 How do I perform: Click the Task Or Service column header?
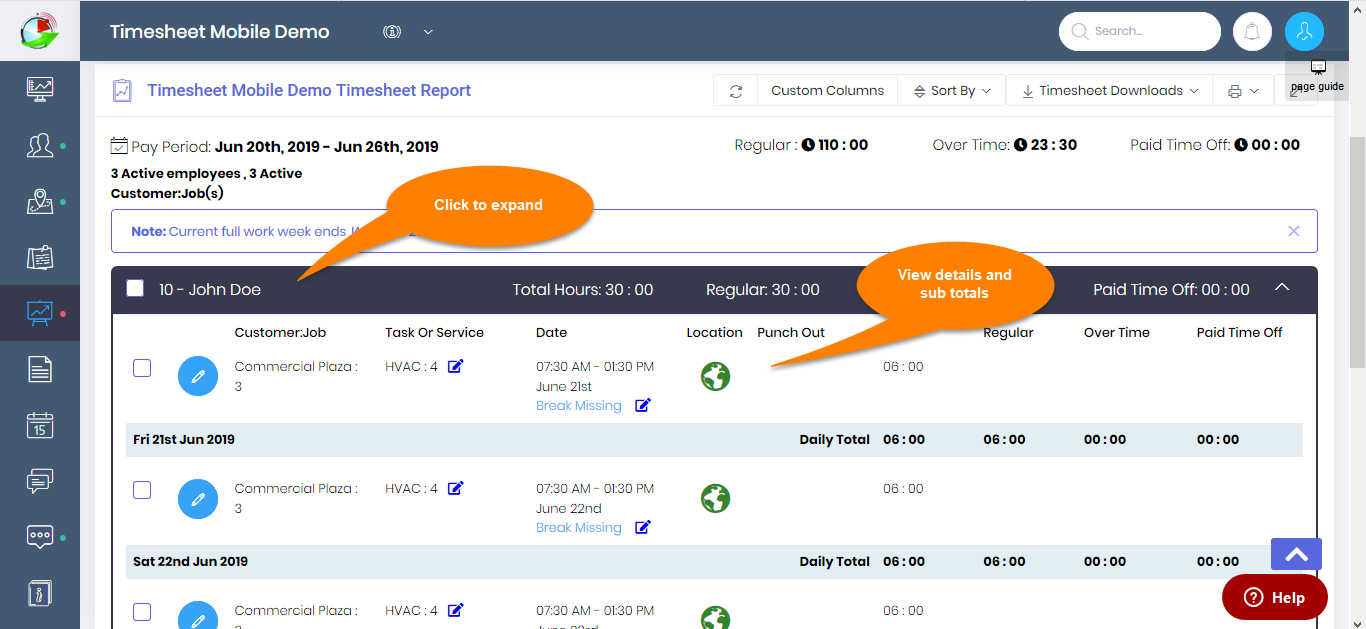(x=434, y=332)
